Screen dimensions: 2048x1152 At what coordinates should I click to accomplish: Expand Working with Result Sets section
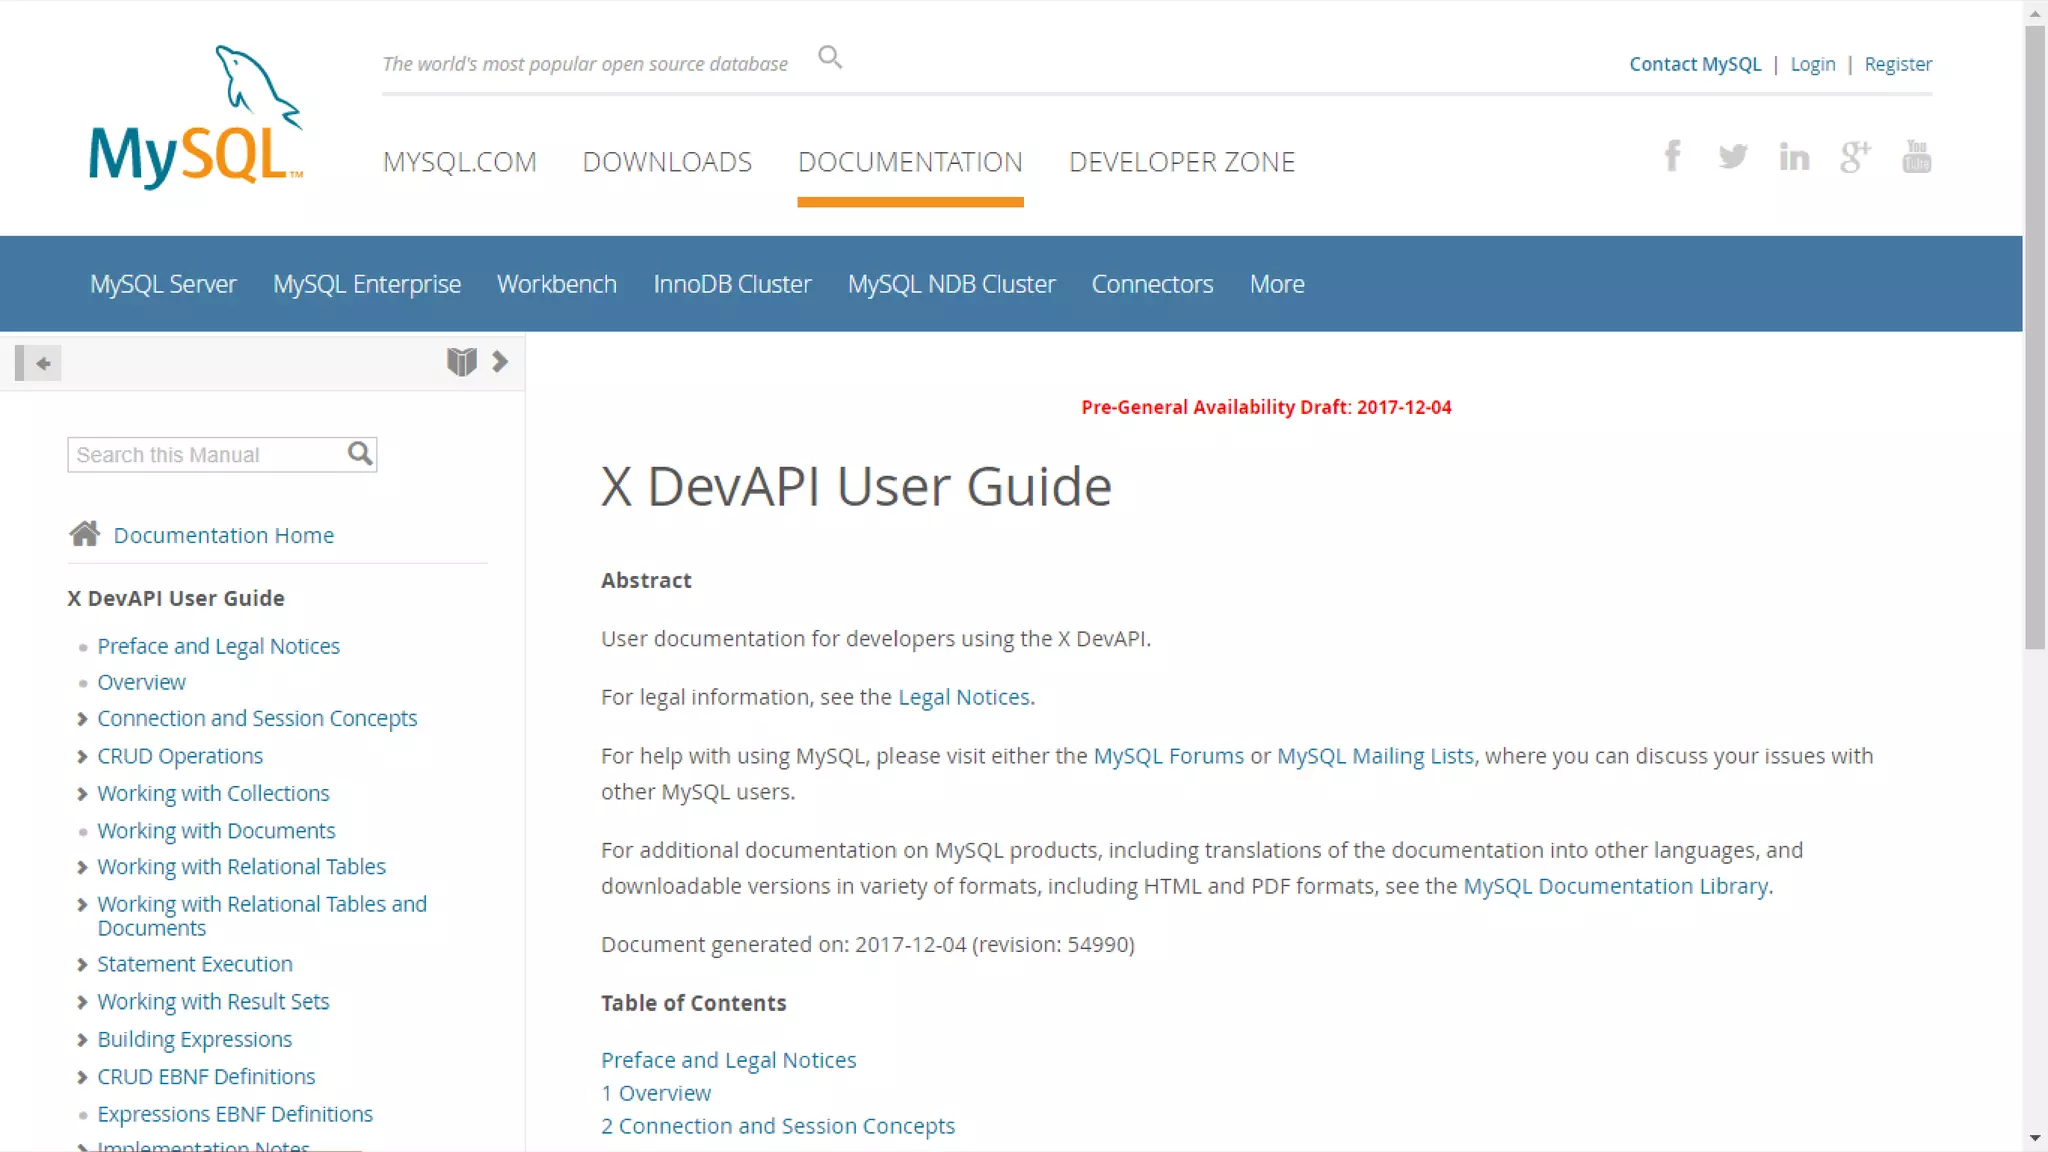tap(82, 1002)
